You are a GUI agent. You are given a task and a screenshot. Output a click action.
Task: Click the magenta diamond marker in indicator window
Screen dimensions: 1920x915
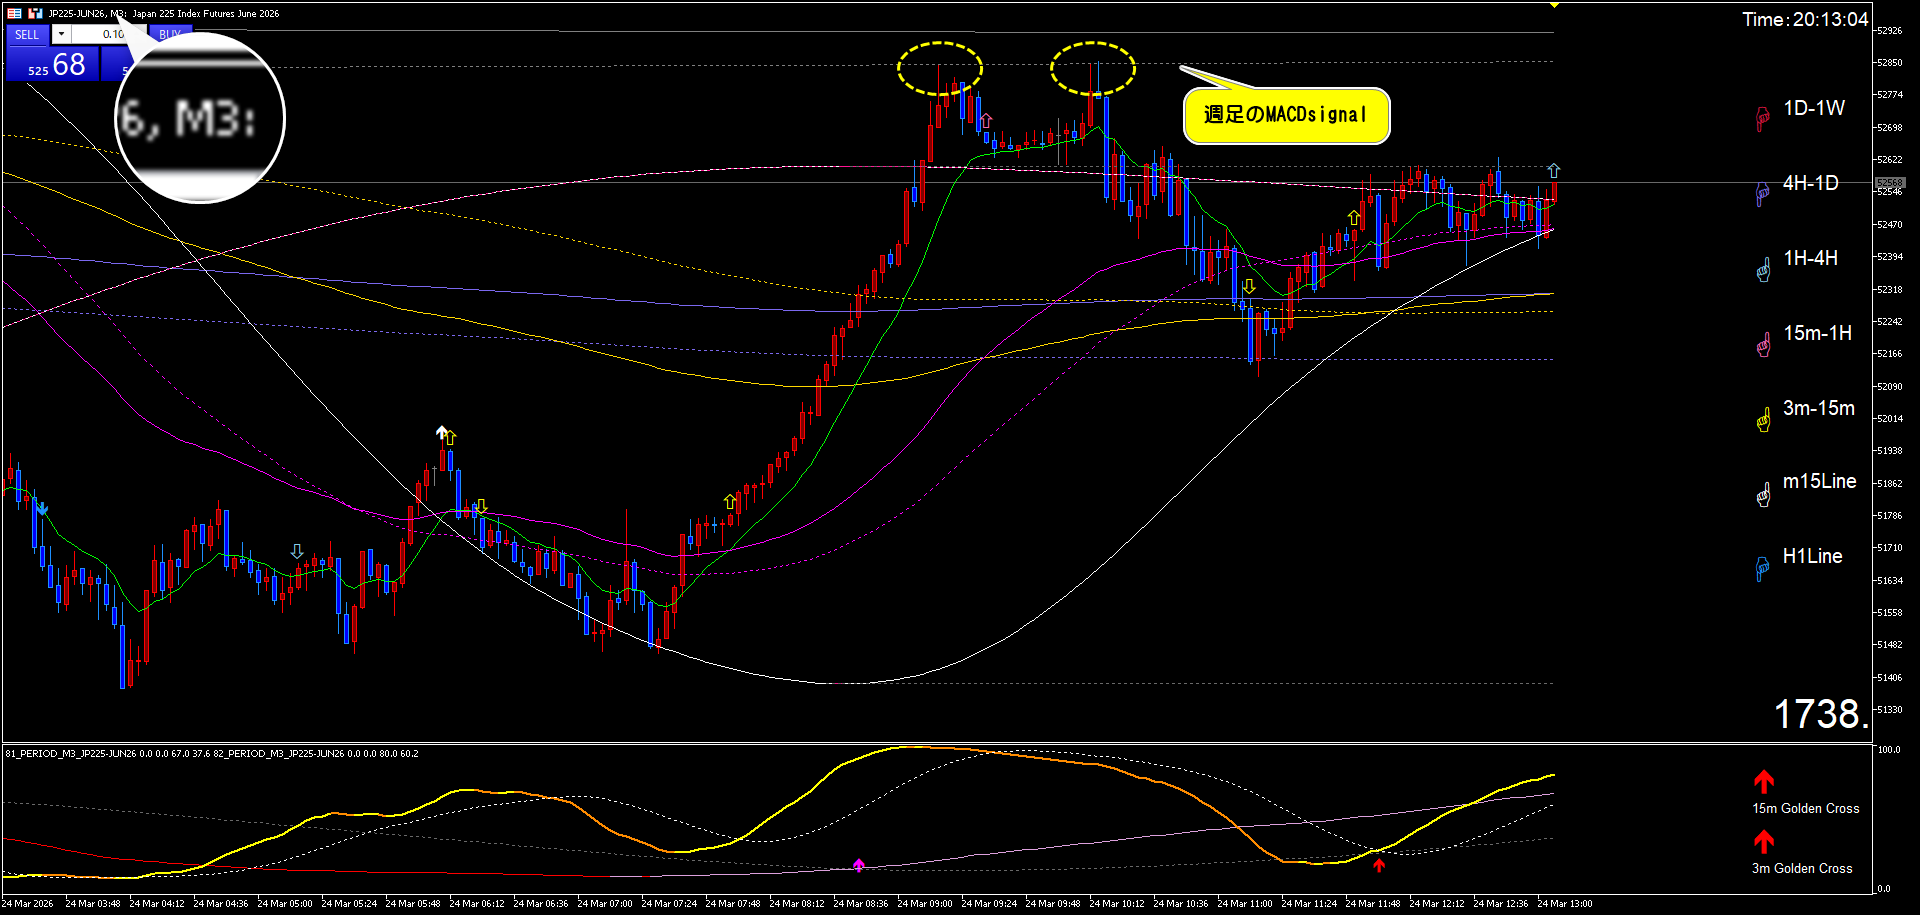(x=859, y=864)
